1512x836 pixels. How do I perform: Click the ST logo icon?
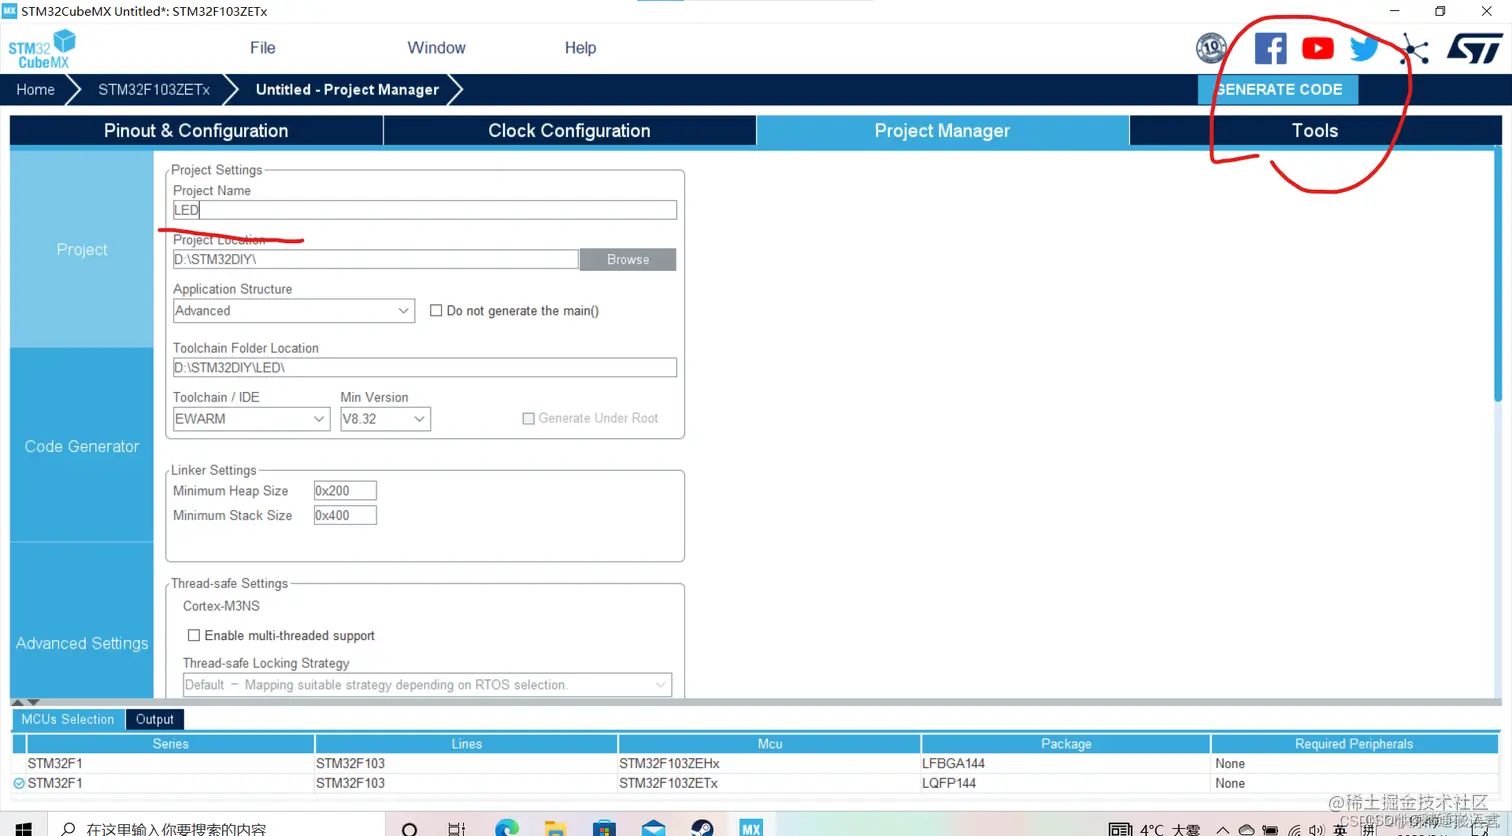pyautogui.click(x=1474, y=48)
